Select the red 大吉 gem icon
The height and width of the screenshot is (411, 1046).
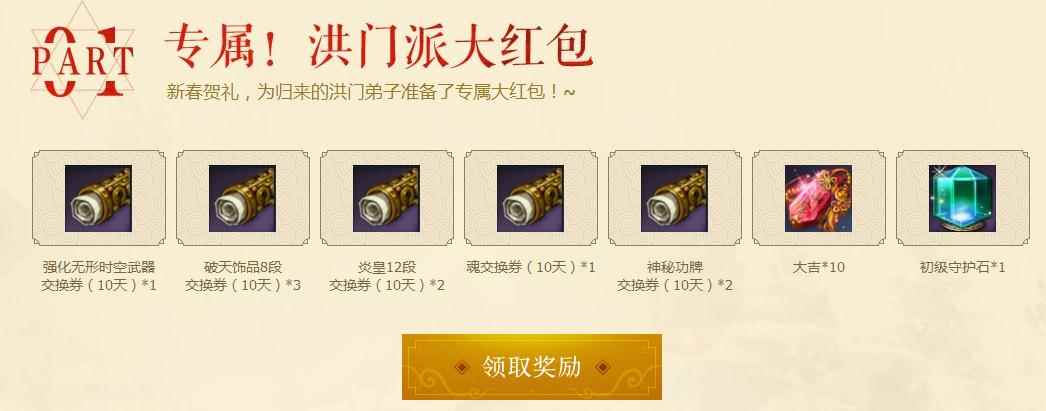[819, 199]
